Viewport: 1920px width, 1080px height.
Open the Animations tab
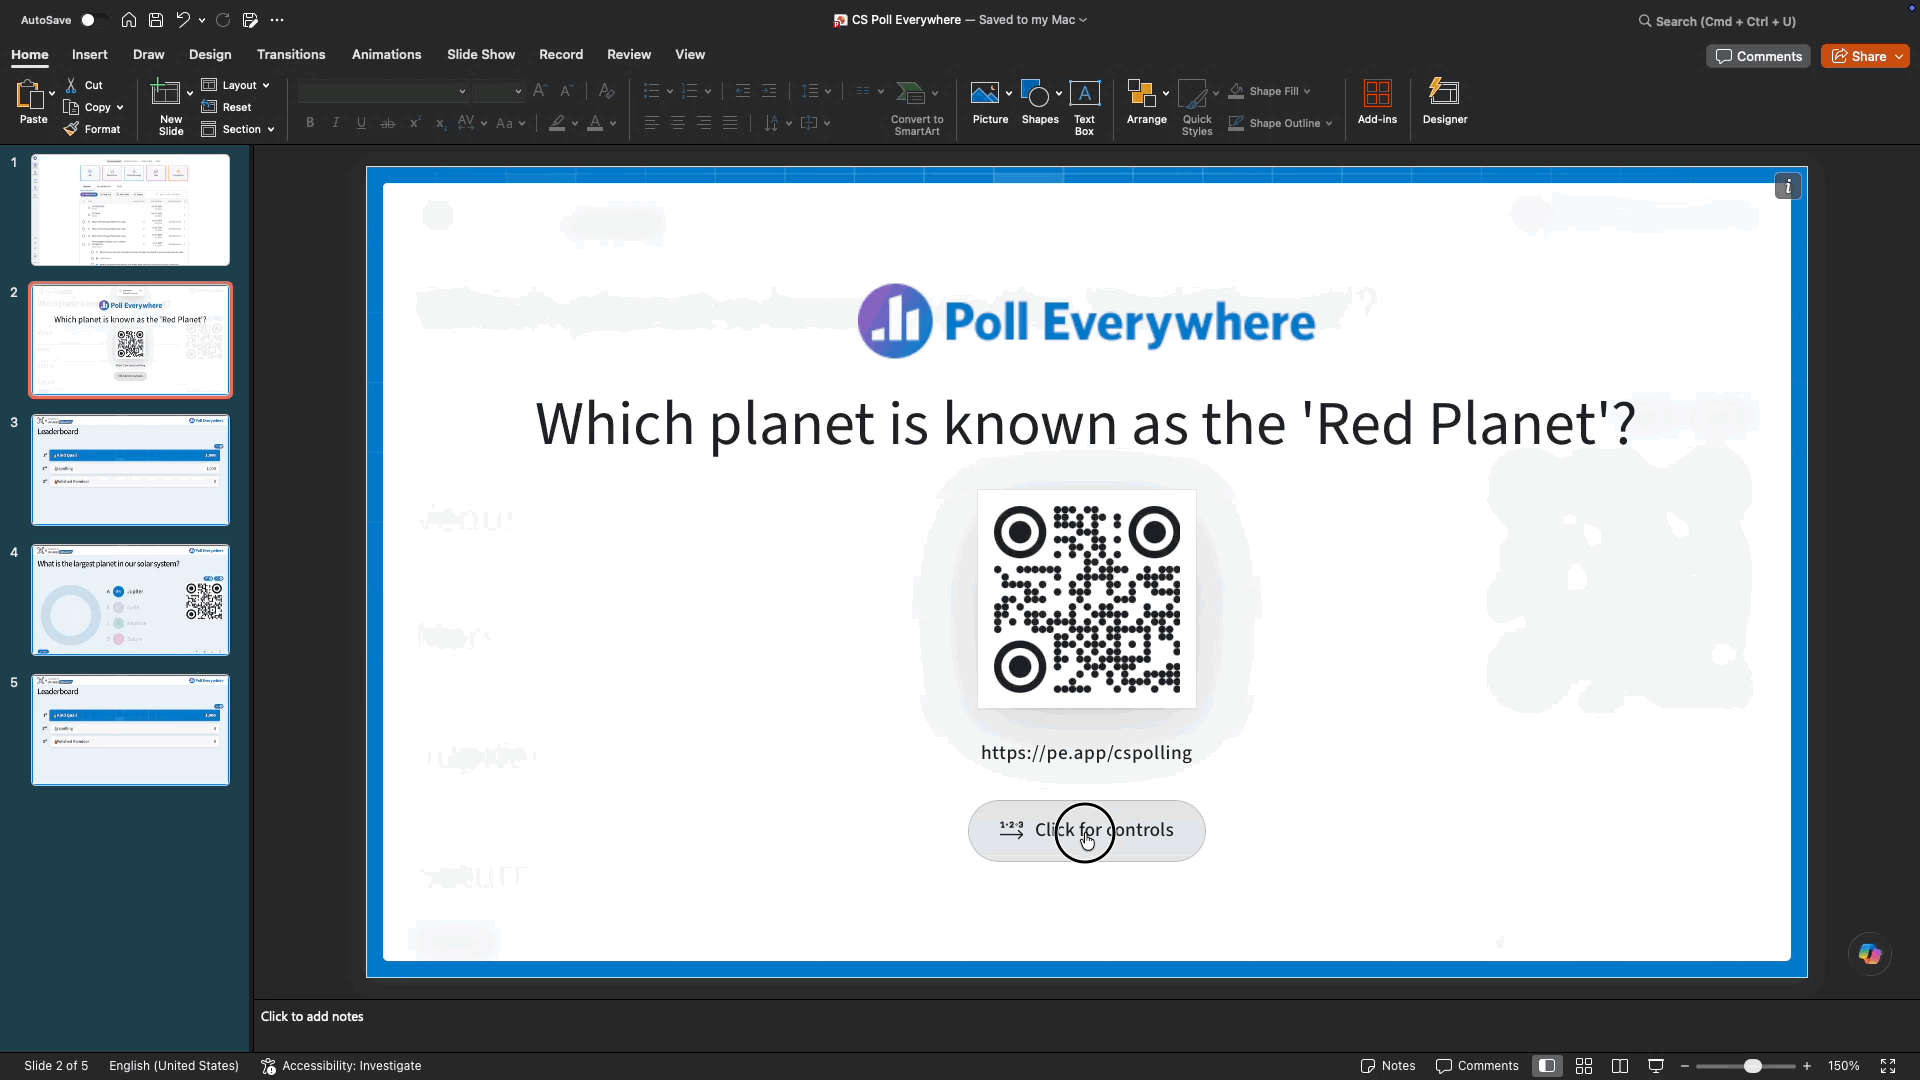tap(386, 55)
